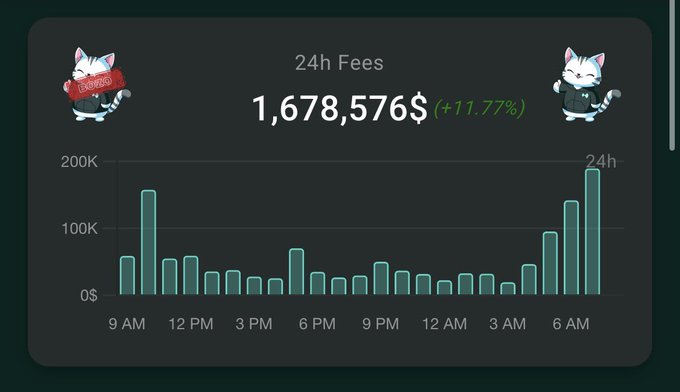Click the bar directly above the 12 PM label
The width and height of the screenshot is (680, 392).
point(191,275)
